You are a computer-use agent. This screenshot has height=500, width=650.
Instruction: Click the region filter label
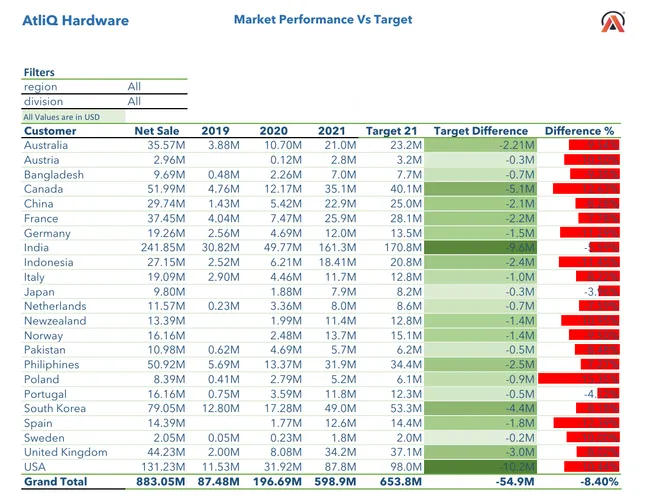[41, 87]
